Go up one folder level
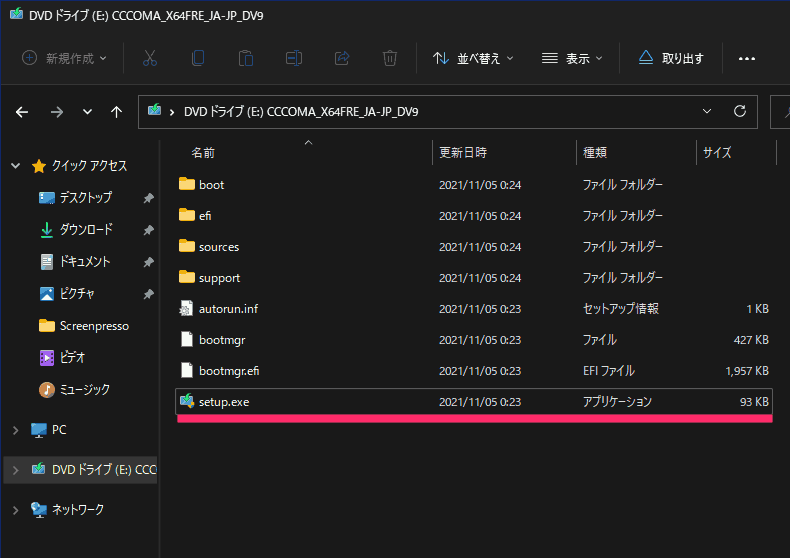The width and height of the screenshot is (790, 558). coord(116,112)
